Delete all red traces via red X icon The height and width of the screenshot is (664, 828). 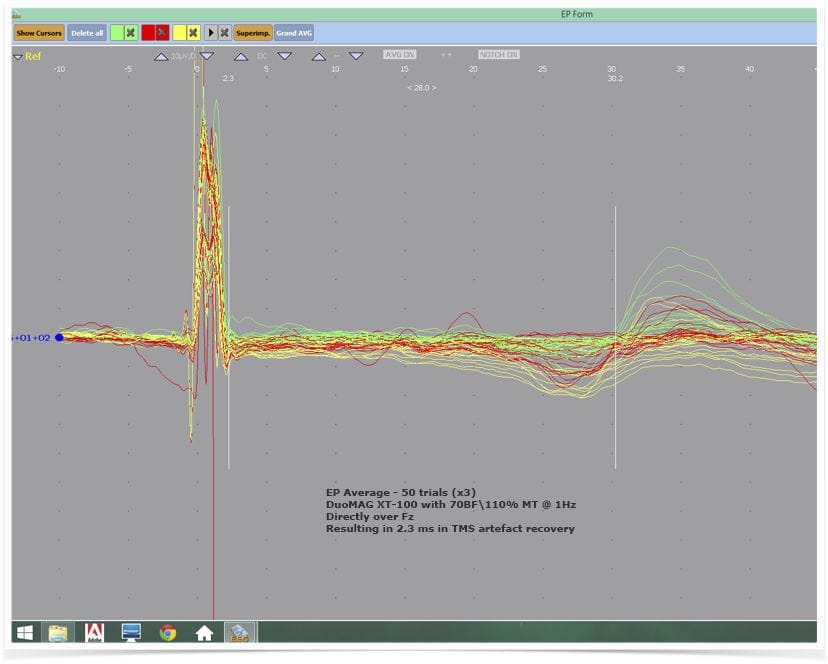click(x=162, y=33)
